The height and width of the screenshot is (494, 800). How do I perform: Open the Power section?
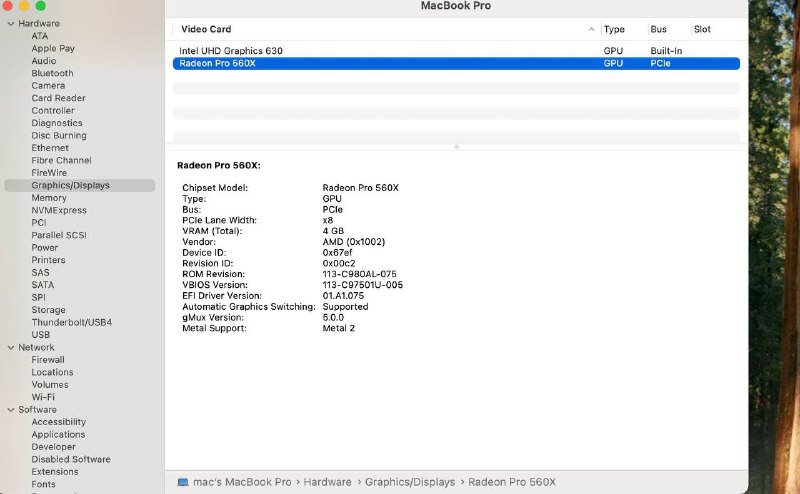pyautogui.click(x=44, y=248)
